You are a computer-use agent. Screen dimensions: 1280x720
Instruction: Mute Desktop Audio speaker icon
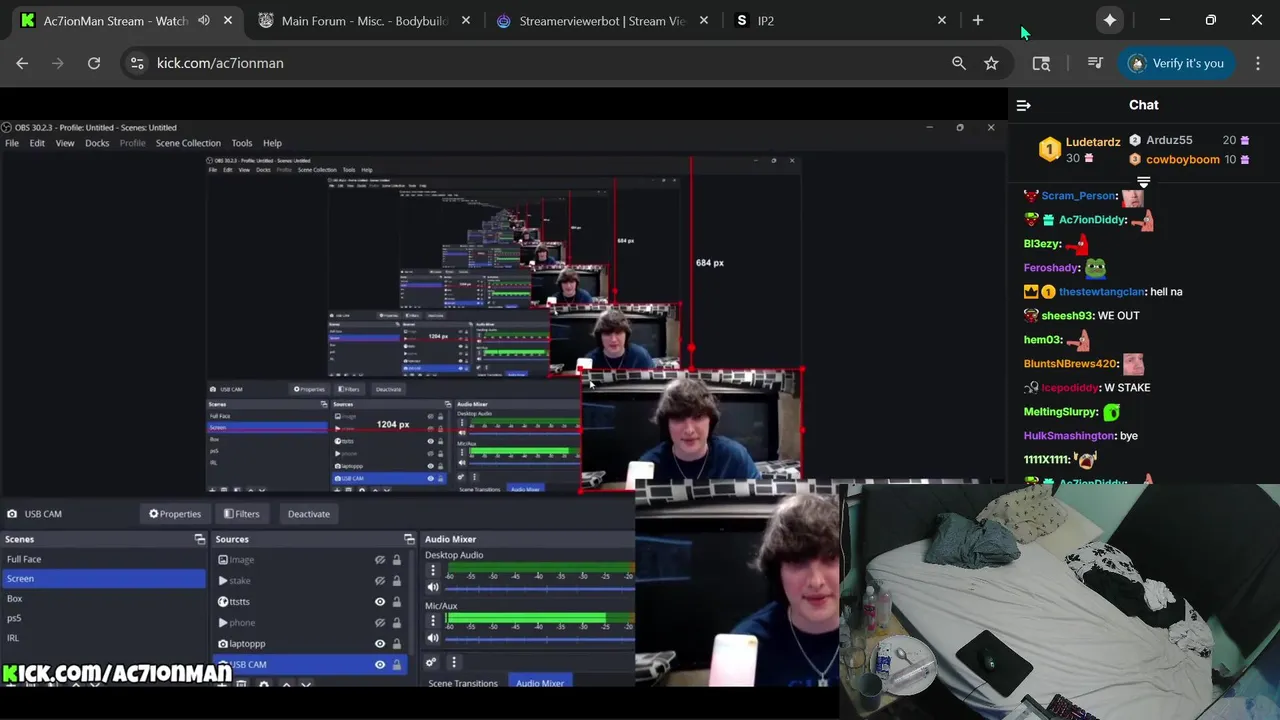(433, 587)
